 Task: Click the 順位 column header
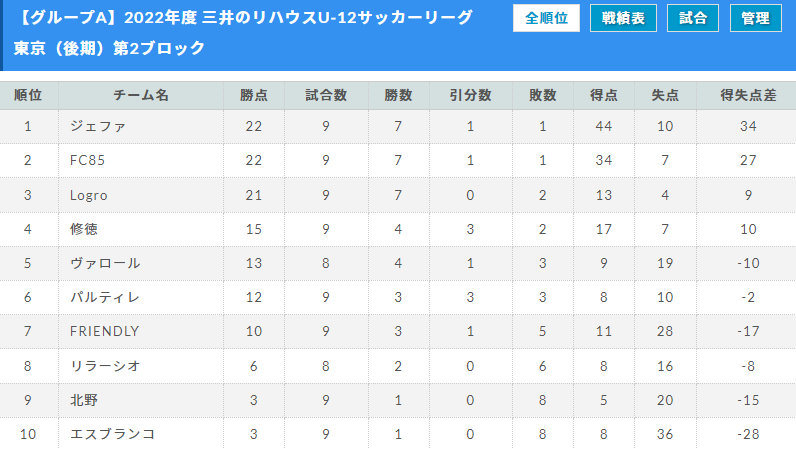tap(28, 95)
